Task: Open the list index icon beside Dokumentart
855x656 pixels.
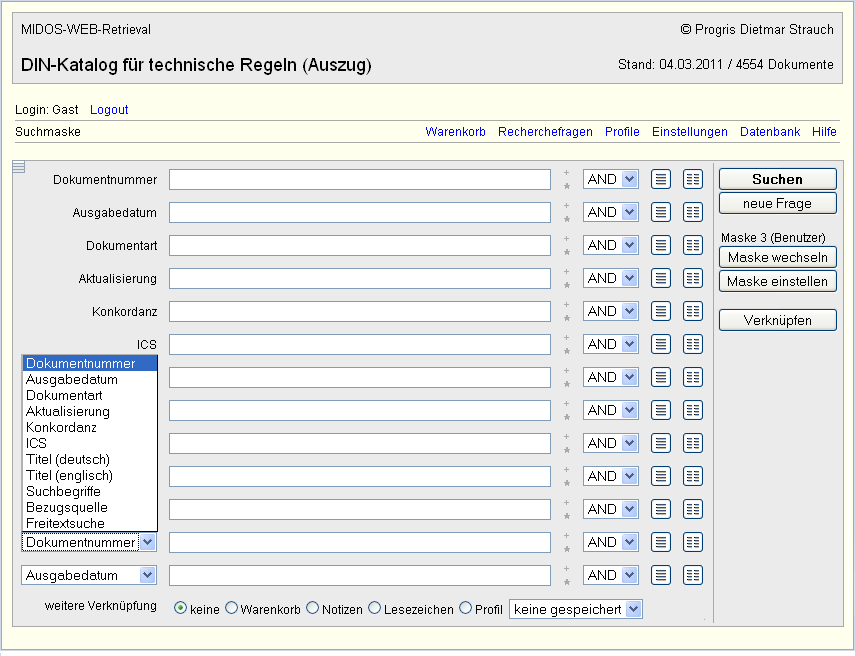Action: click(661, 245)
